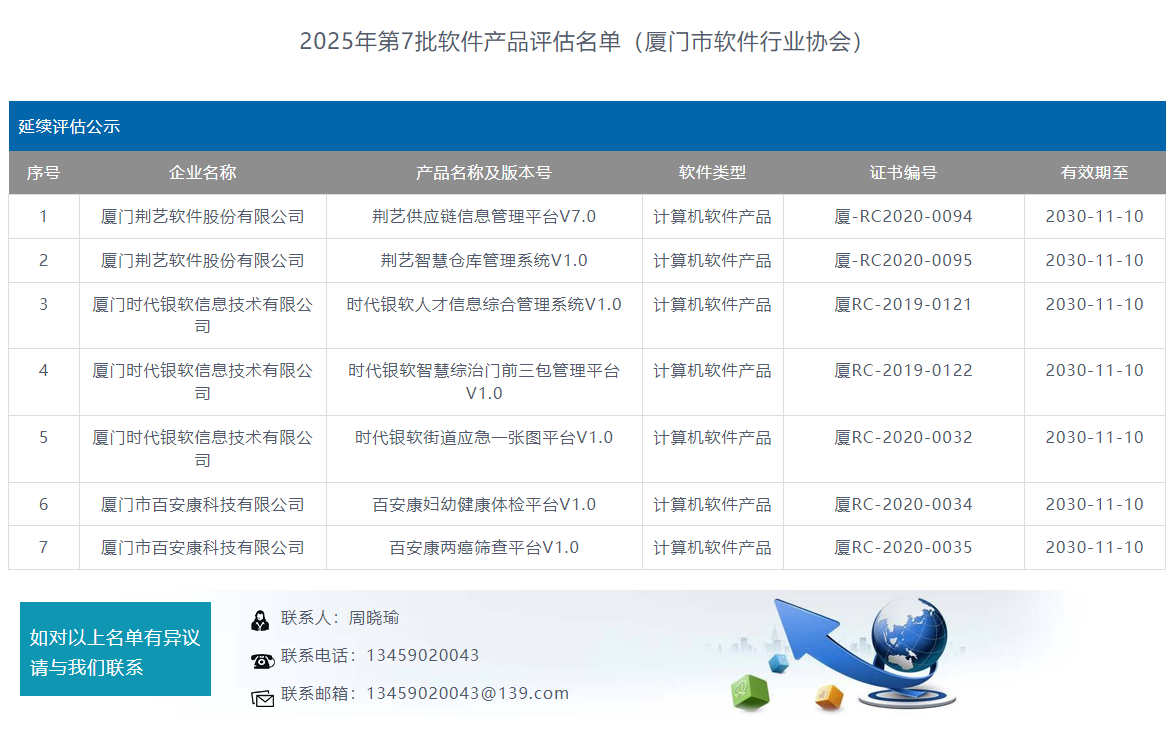Click the 证书编号 column header

click(903, 173)
